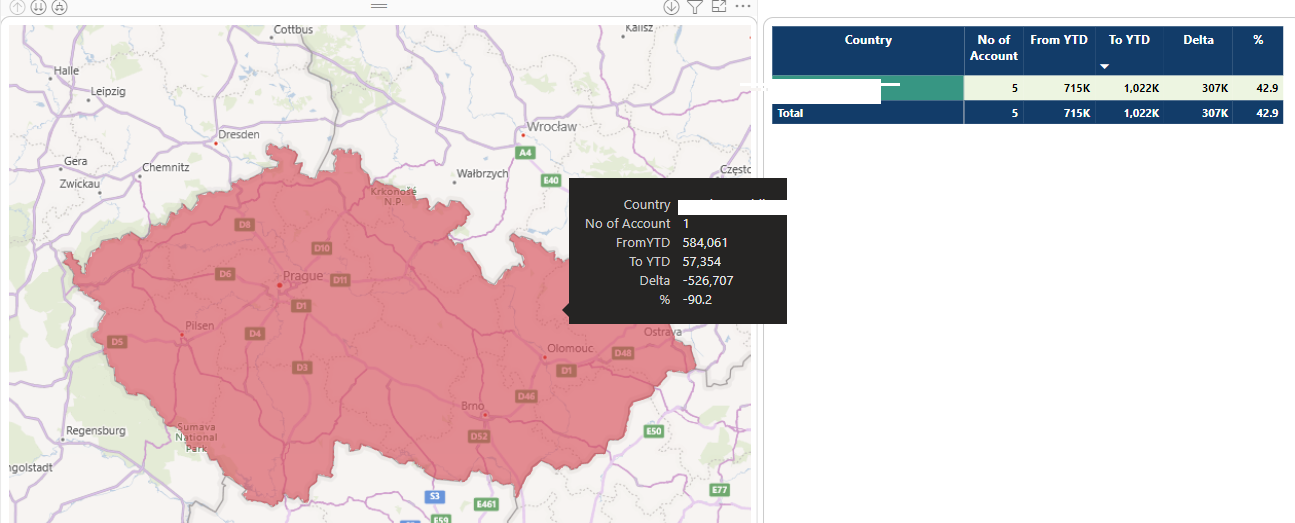
Task: Click Wałbrzych label on the map
Action: point(482,173)
